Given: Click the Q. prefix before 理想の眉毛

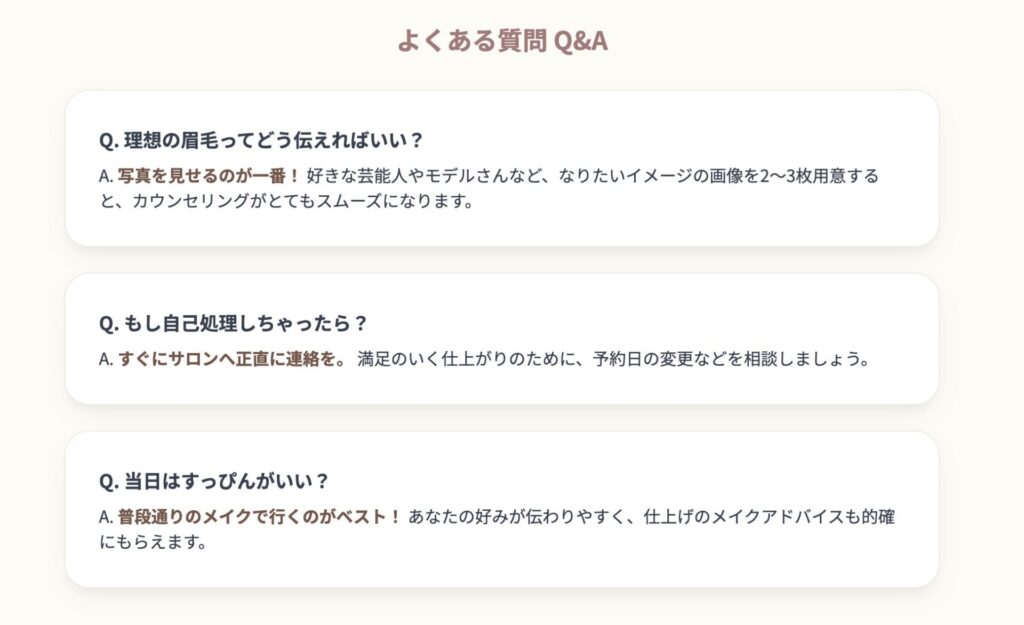Looking at the screenshot, I should [x=109, y=141].
